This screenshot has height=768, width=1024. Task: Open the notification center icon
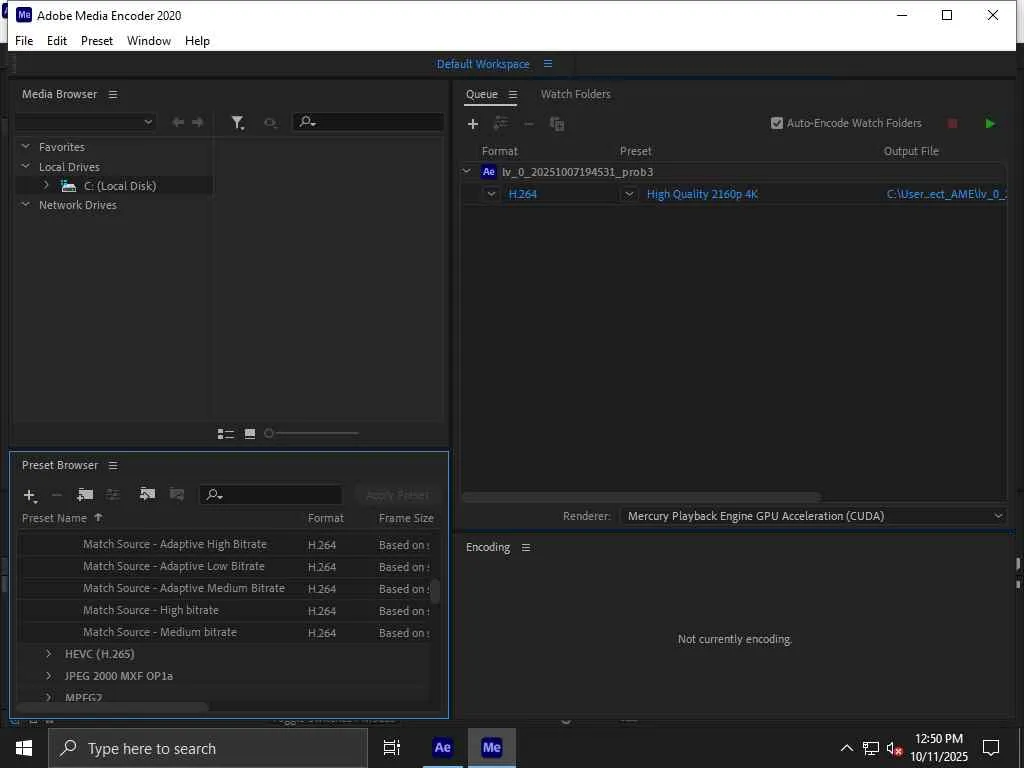991,748
